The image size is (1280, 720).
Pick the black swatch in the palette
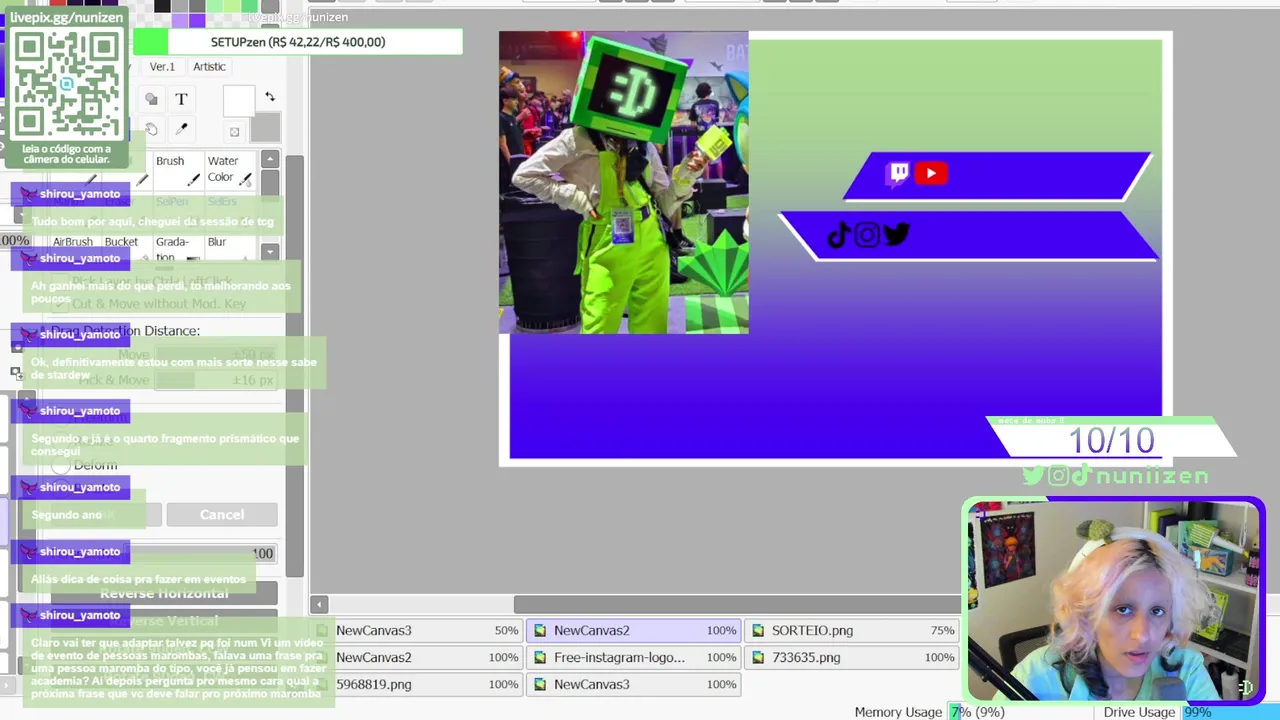click(162, 6)
